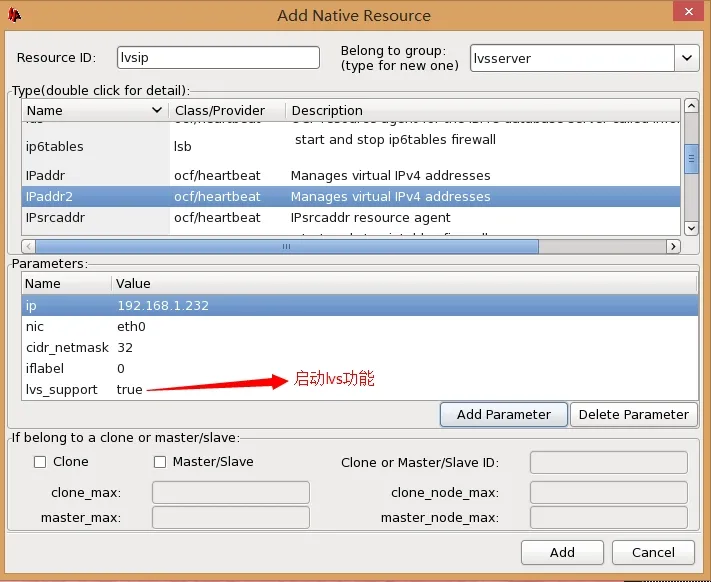Screen dimensions: 711x582
Task: Click 'IPsrcaddr resource agent' description
Action: point(370,218)
